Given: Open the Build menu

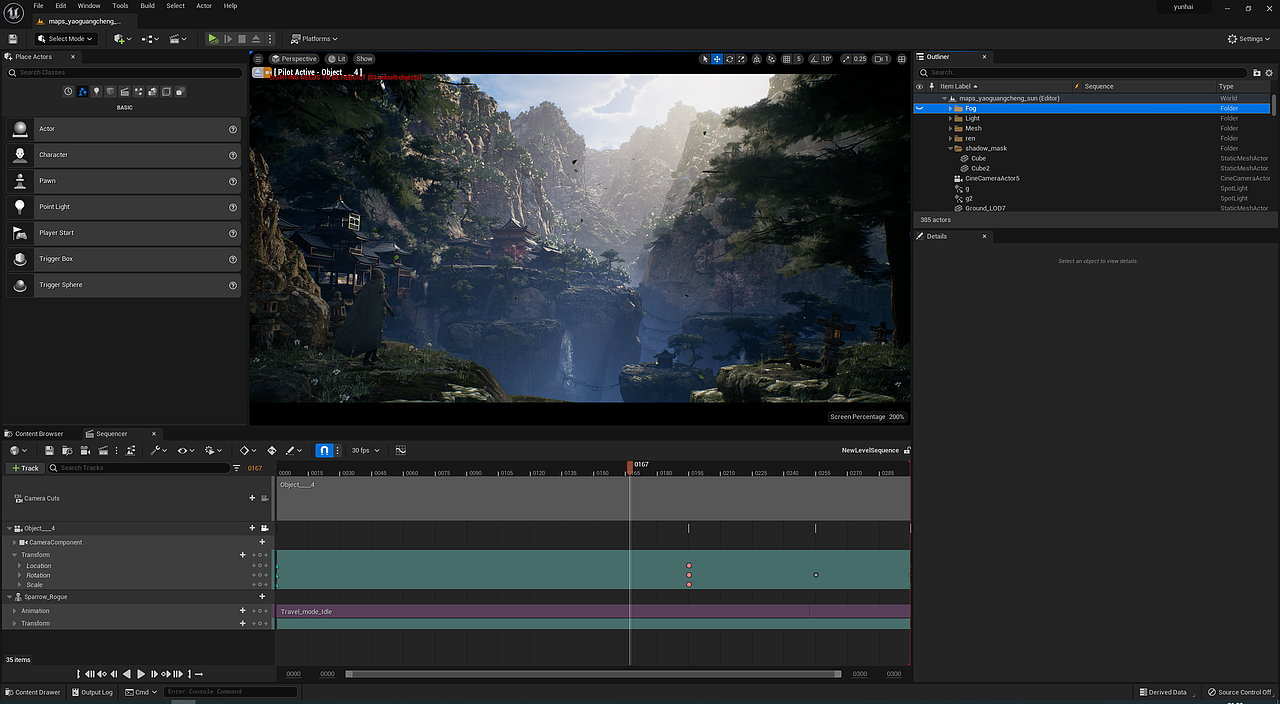Looking at the screenshot, I should (147, 6).
